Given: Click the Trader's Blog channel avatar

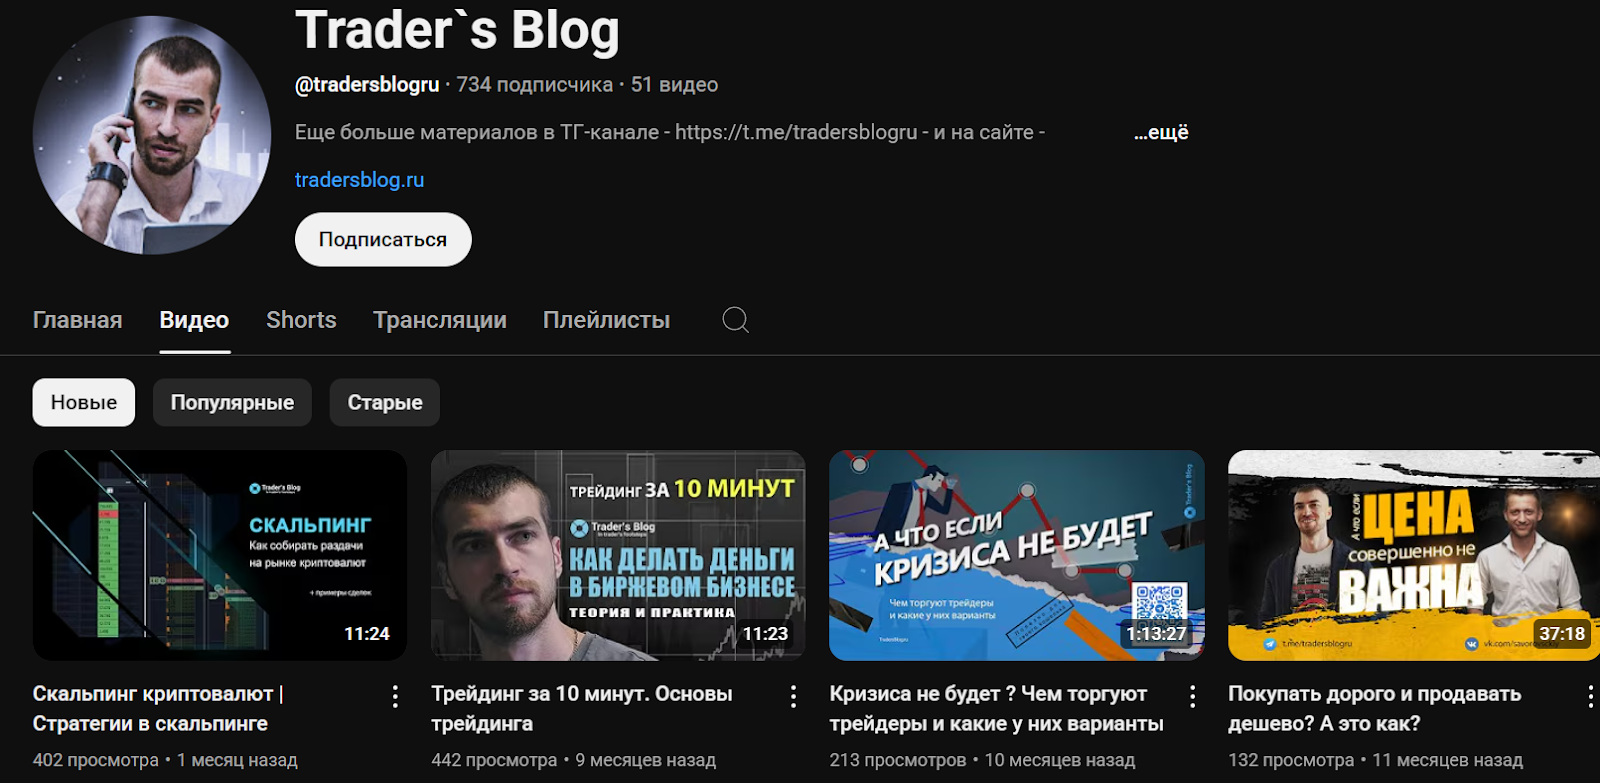Looking at the screenshot, I should click(x=152, y=135).
